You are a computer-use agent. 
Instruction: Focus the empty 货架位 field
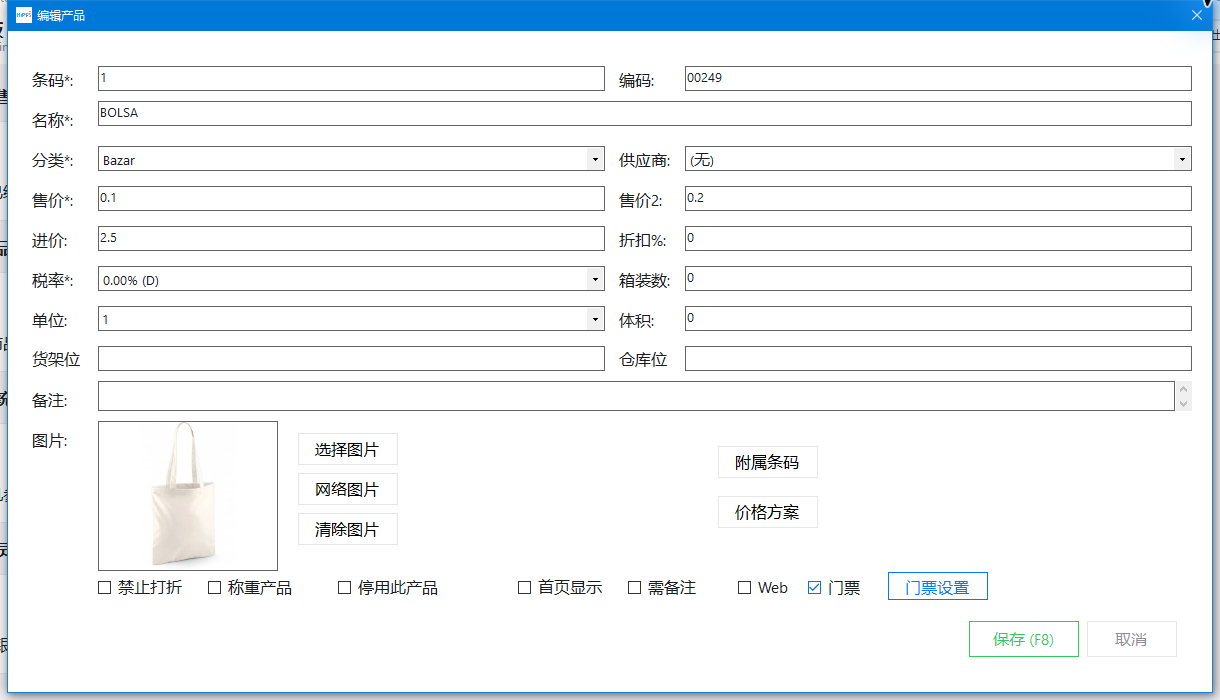[x=351, y=359]
